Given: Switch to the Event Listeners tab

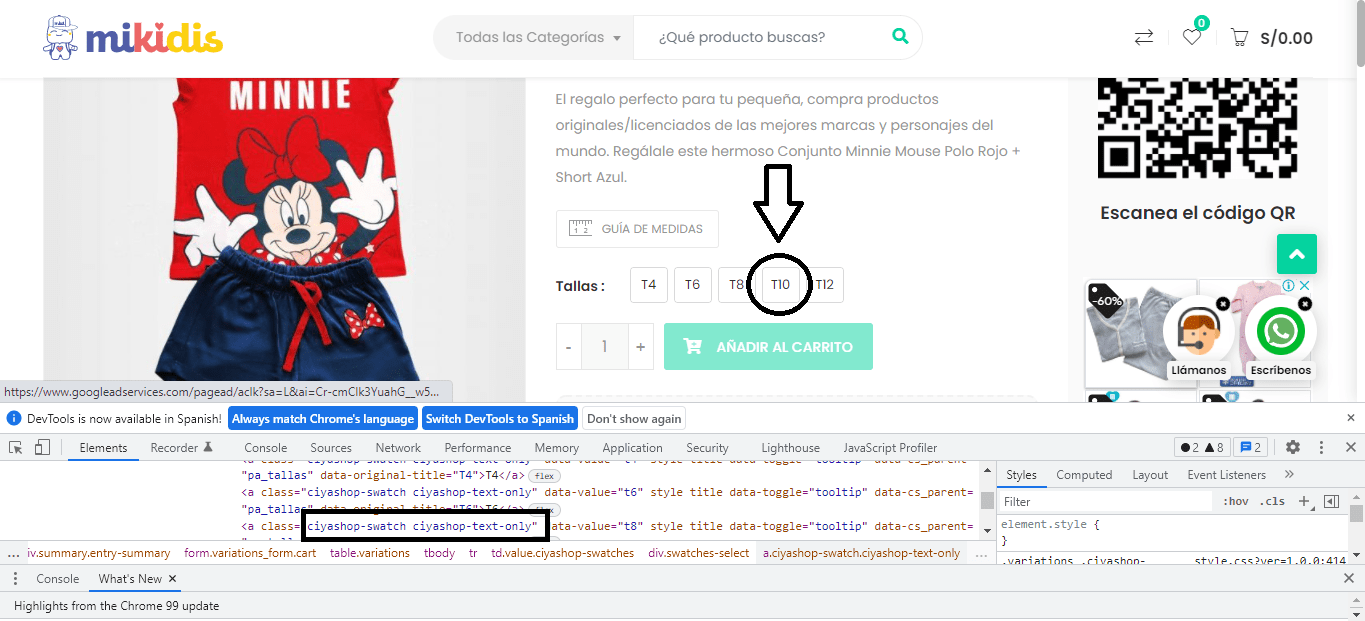Looking at the screenshot, I should [1227, 475].
